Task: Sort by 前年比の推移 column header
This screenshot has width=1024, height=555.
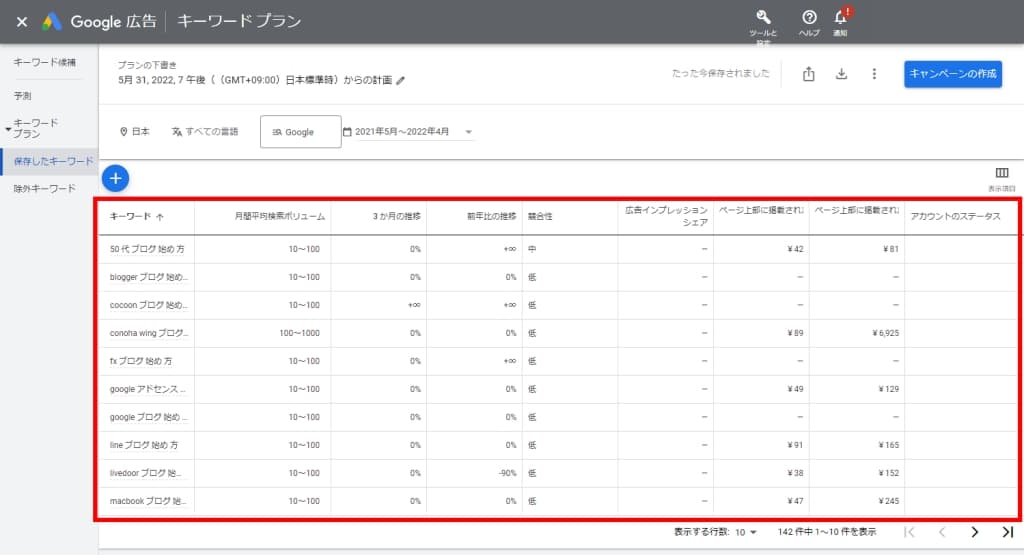Action: click(491, 216)
